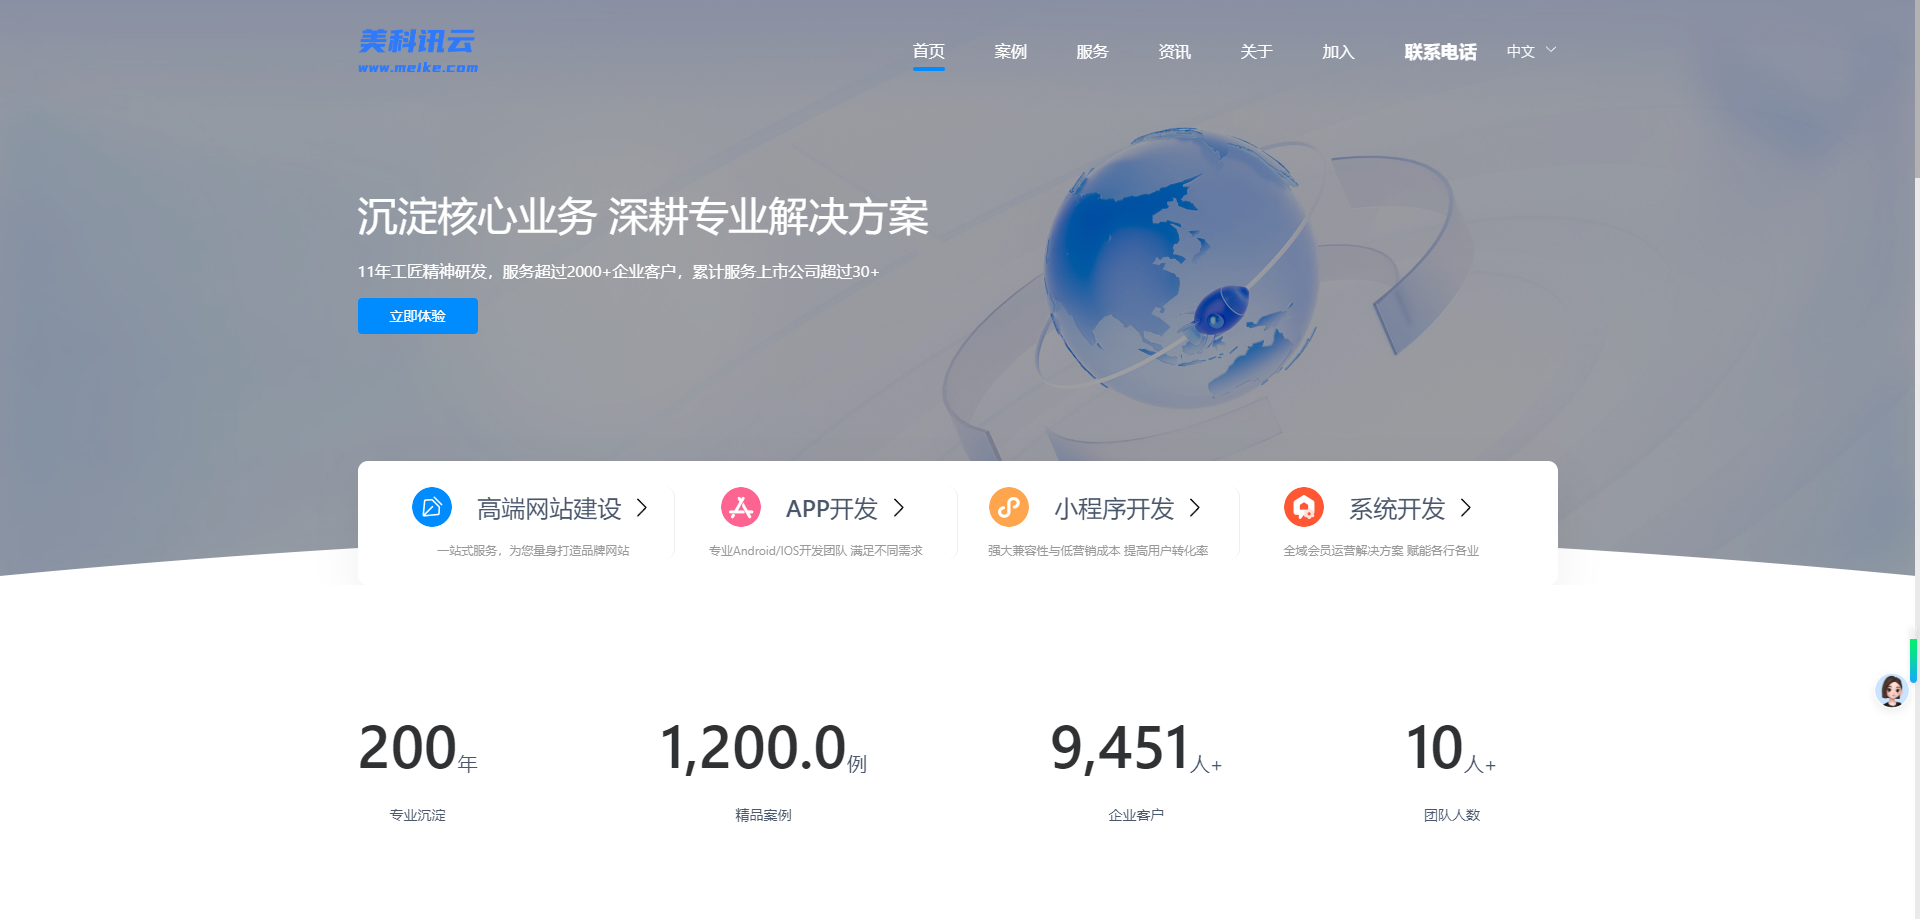Click the 立即体验 button
The height and width of the screenshot is (919, 1920).
click(x=417, y=315)
